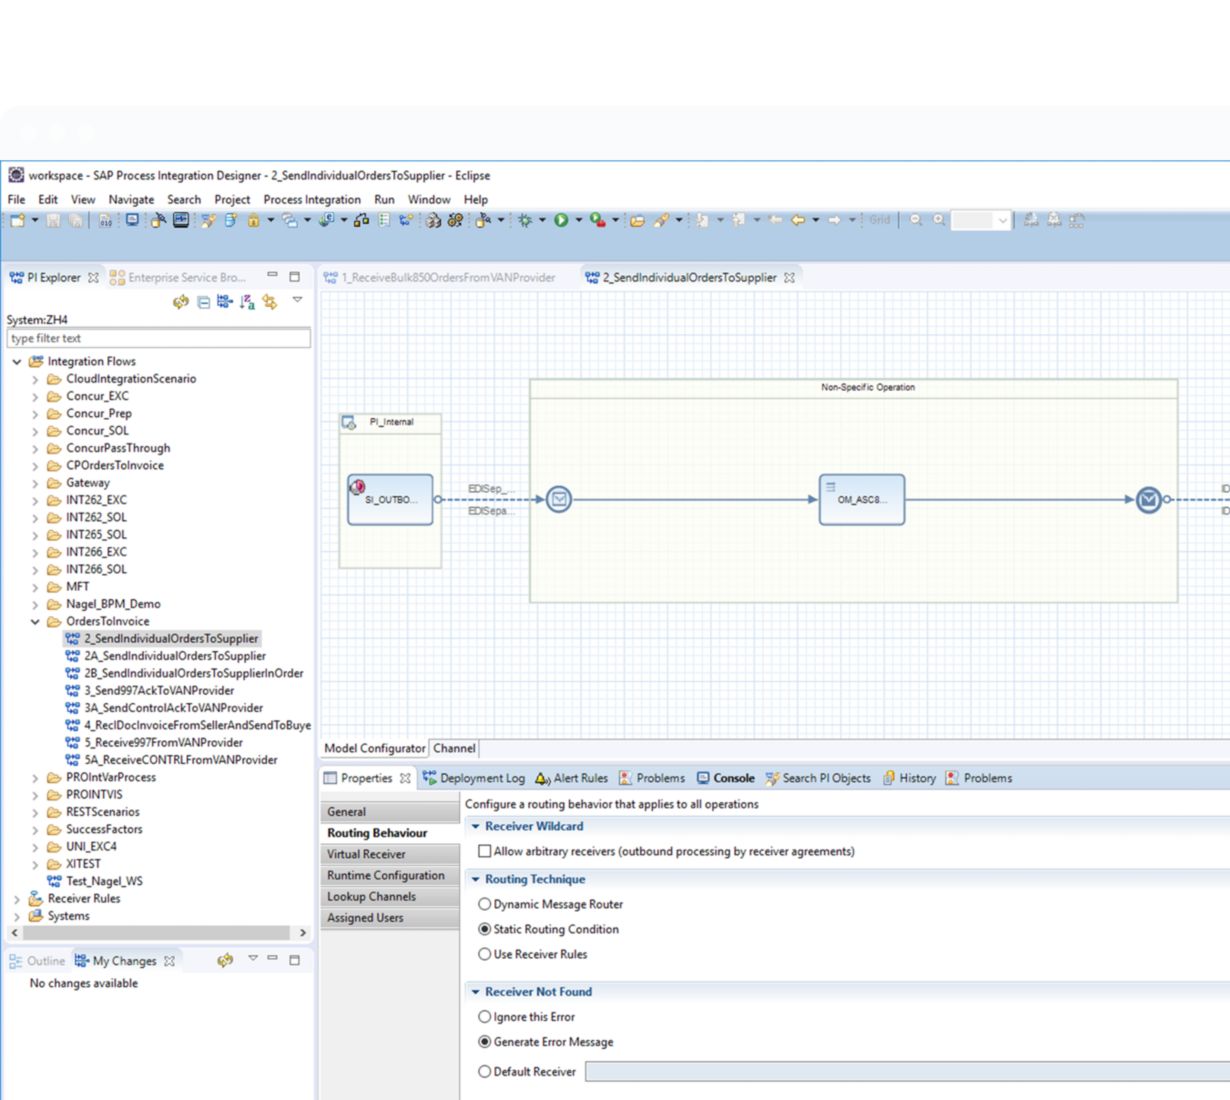This screenshot has height=1100, width=1230.
Task: Click the Default Receiver input field
Action: coord(907,1072)
